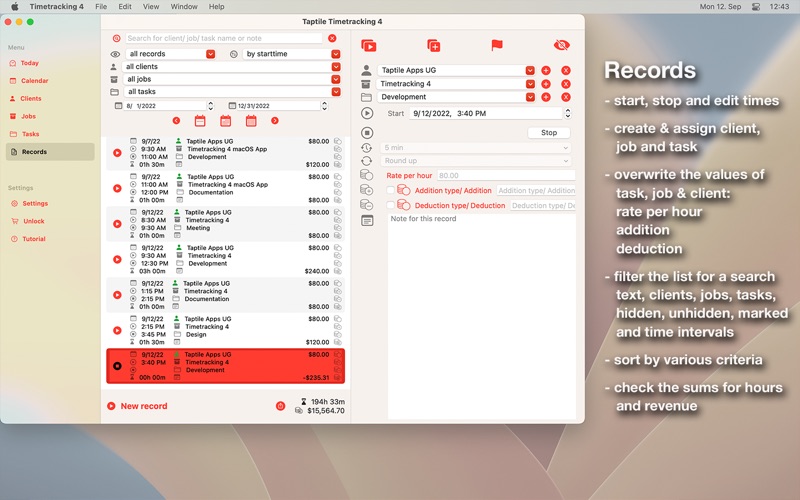
Task: Click the duplicate record plus icon
Action: coord(433,45)
